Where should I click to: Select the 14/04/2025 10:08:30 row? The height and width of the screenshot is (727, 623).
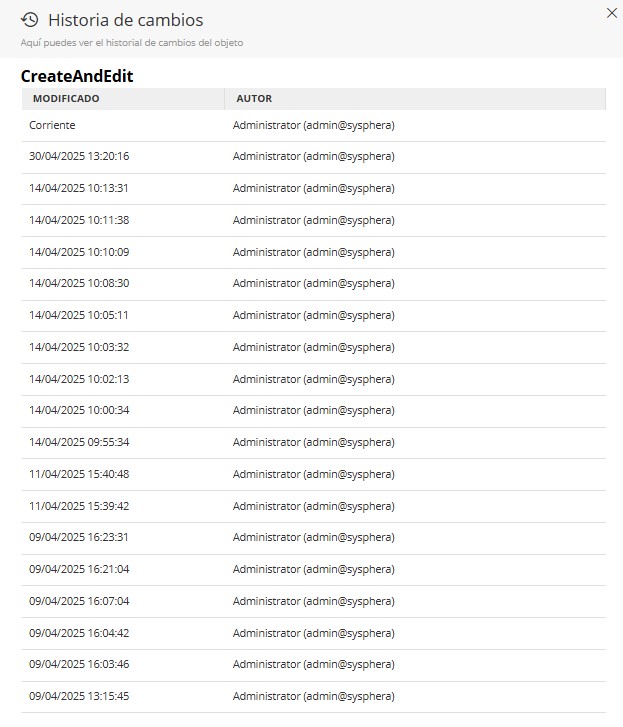[79, 283]
